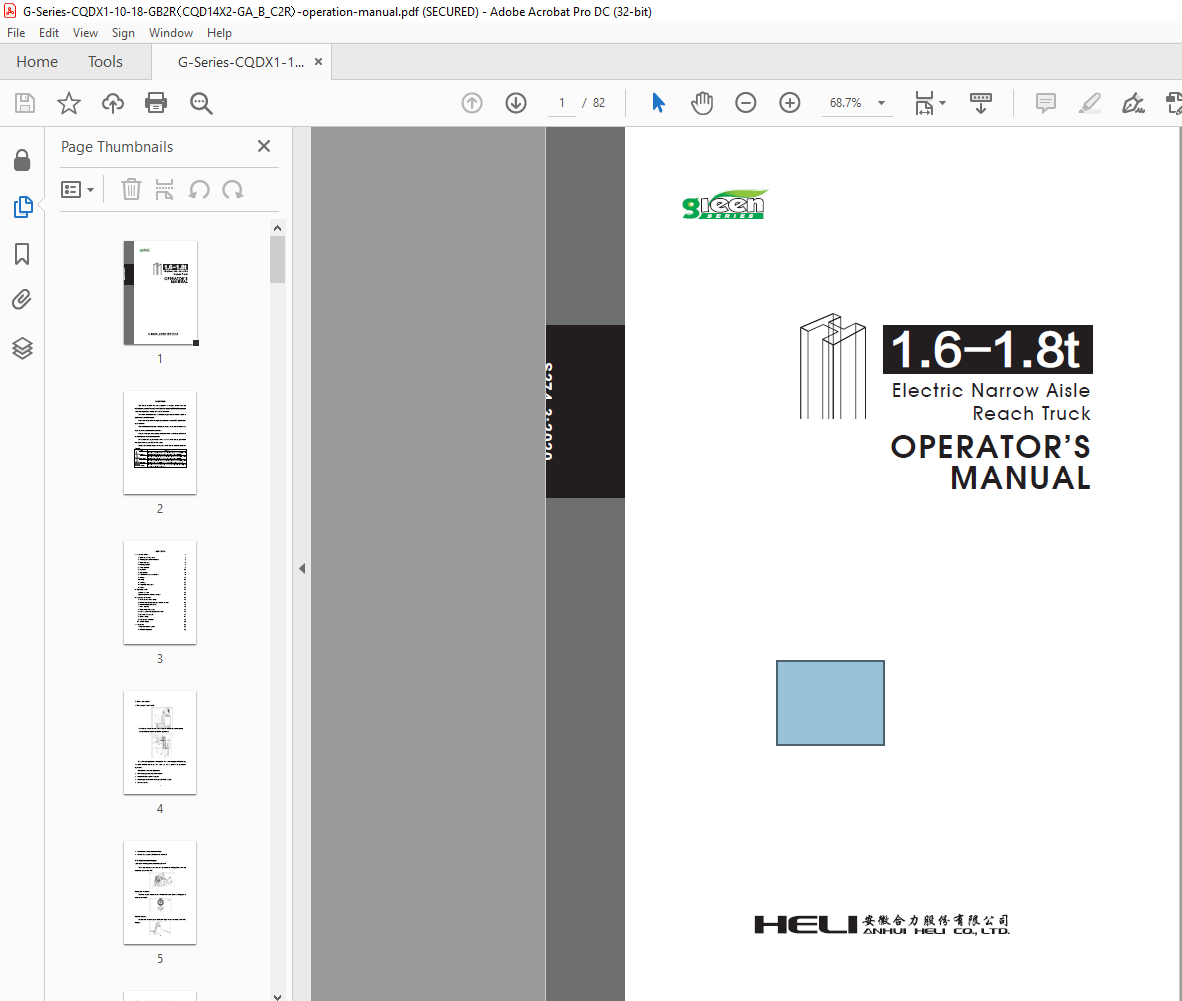
Task: Activate the Hand pan tool
Action: click(702, 103)
